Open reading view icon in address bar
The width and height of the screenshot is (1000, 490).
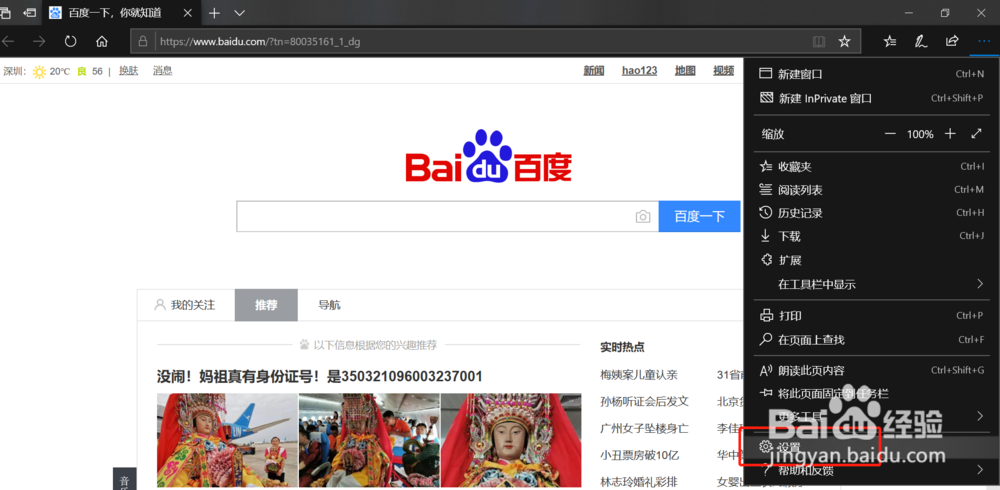(x=819, y=41)
